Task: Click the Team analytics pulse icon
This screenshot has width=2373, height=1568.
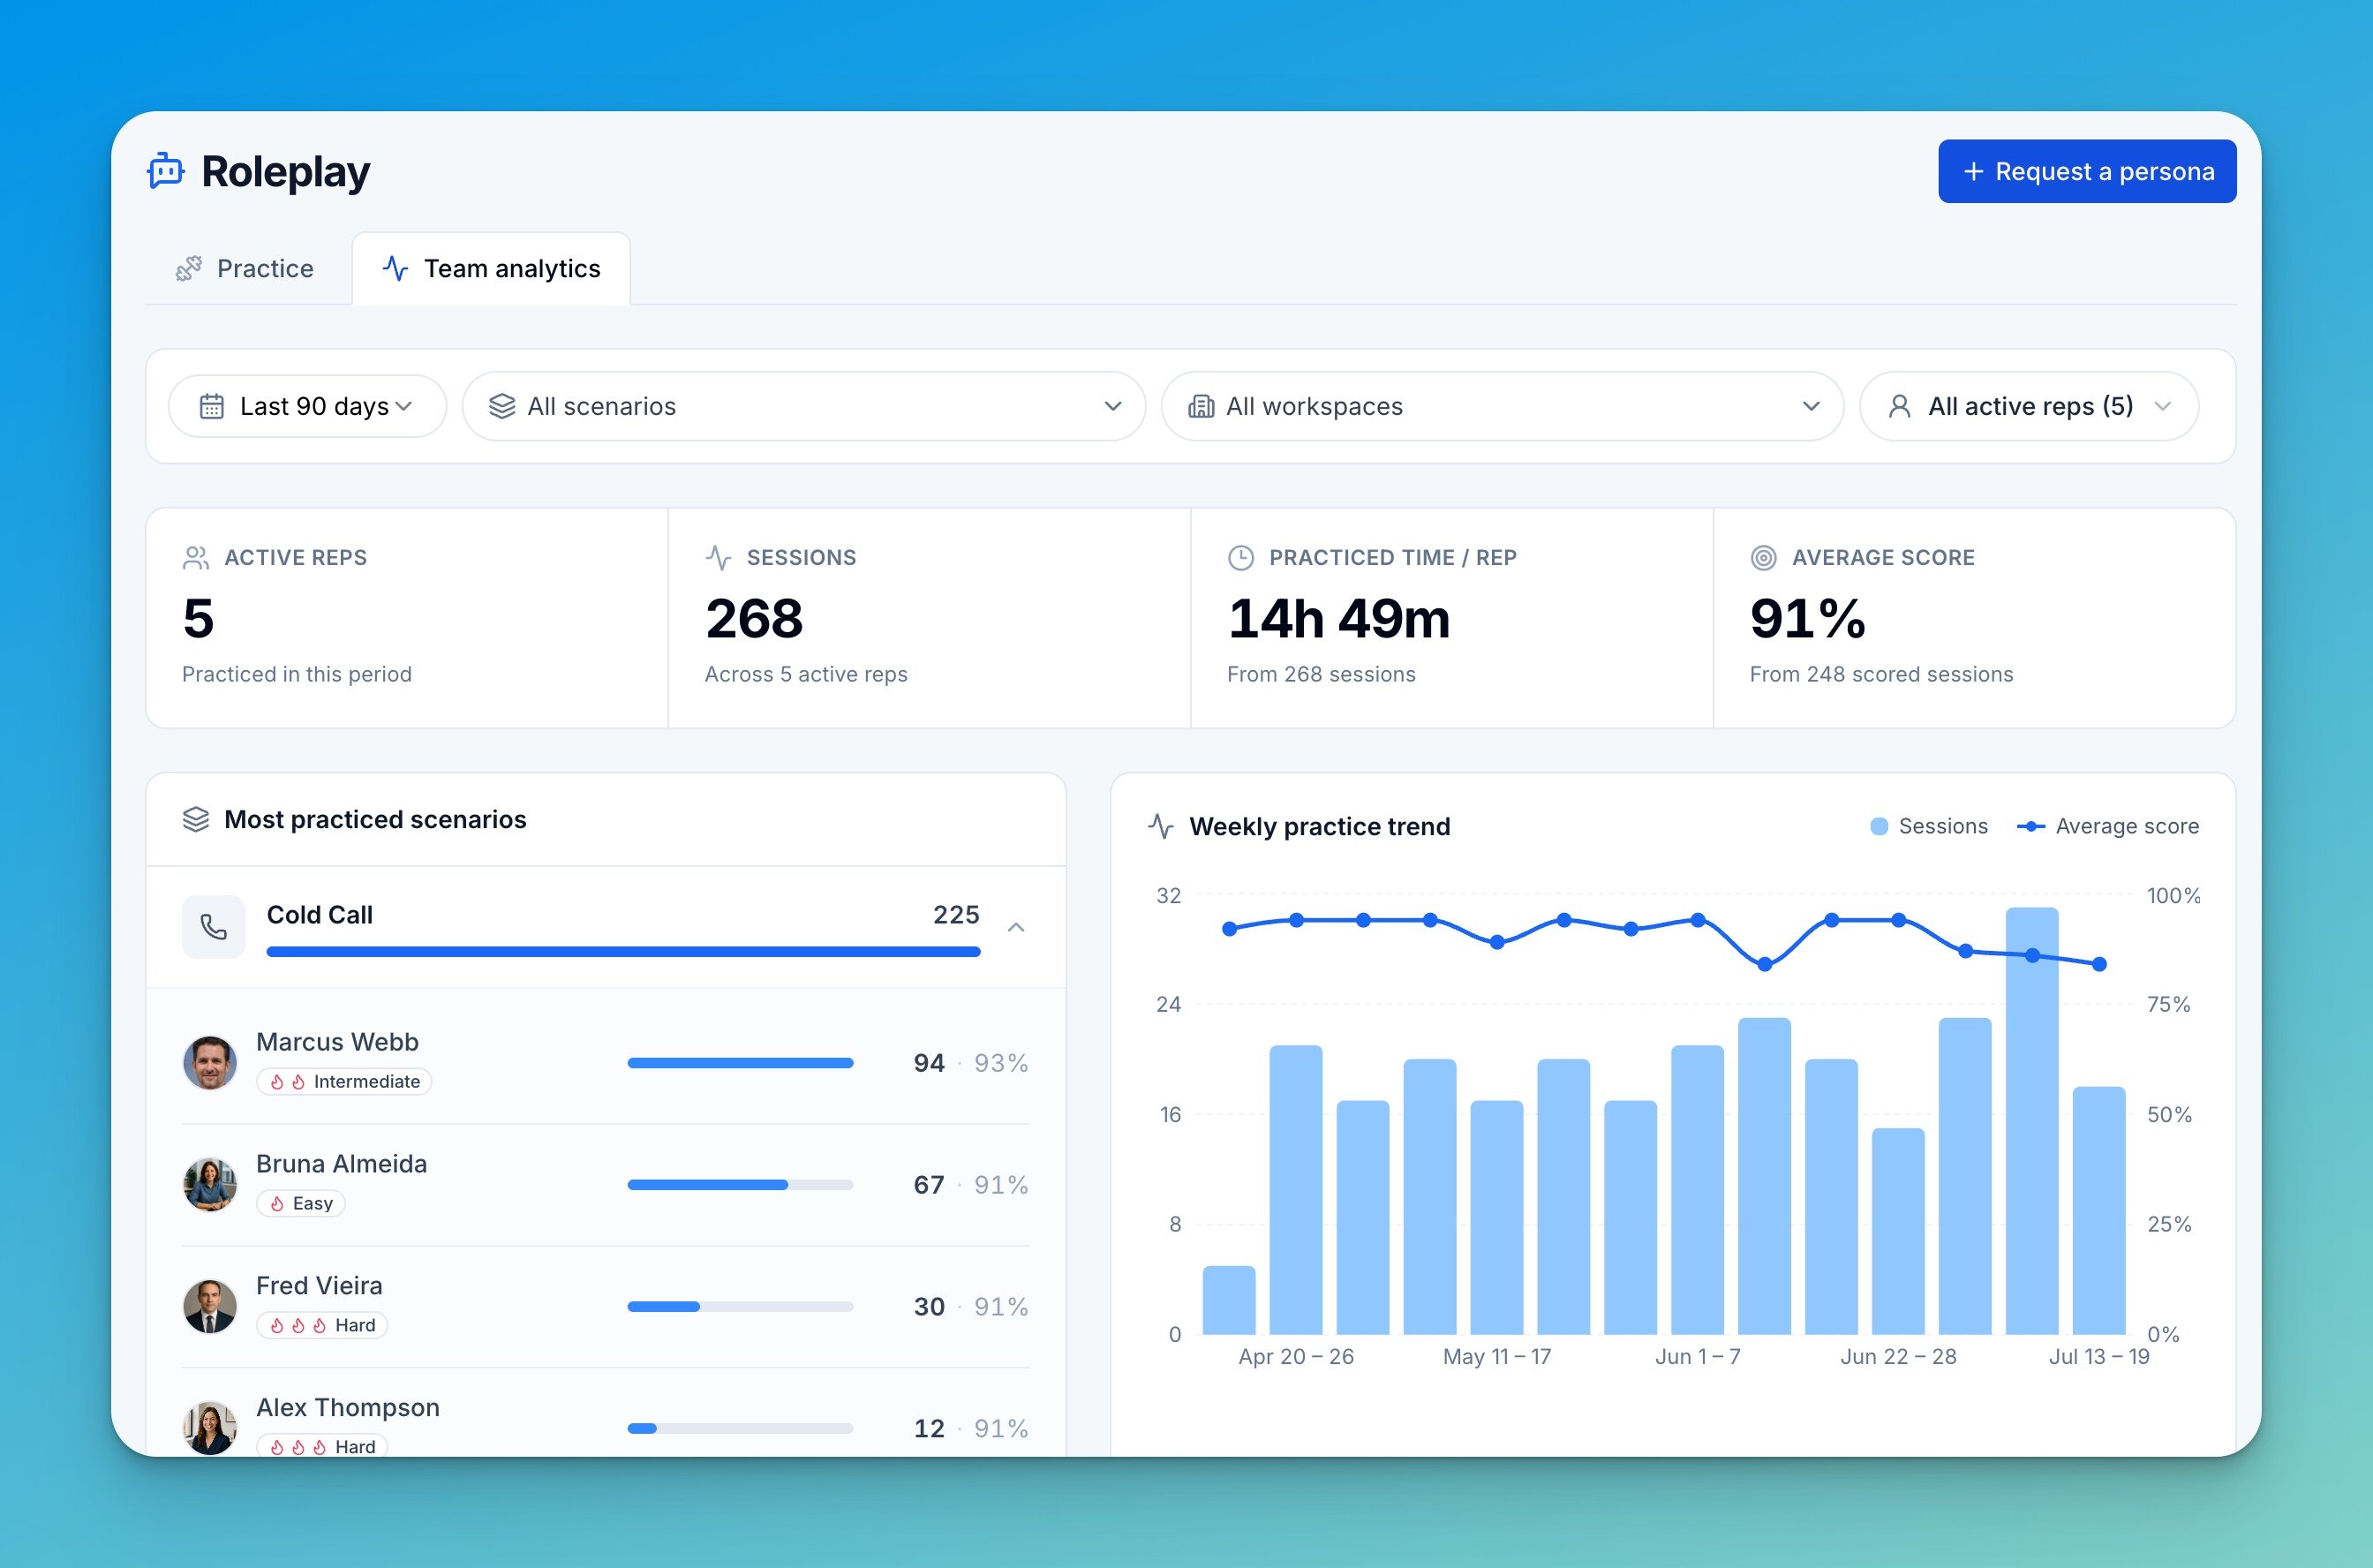Action: pyautogui.click(x=396, y=268)
